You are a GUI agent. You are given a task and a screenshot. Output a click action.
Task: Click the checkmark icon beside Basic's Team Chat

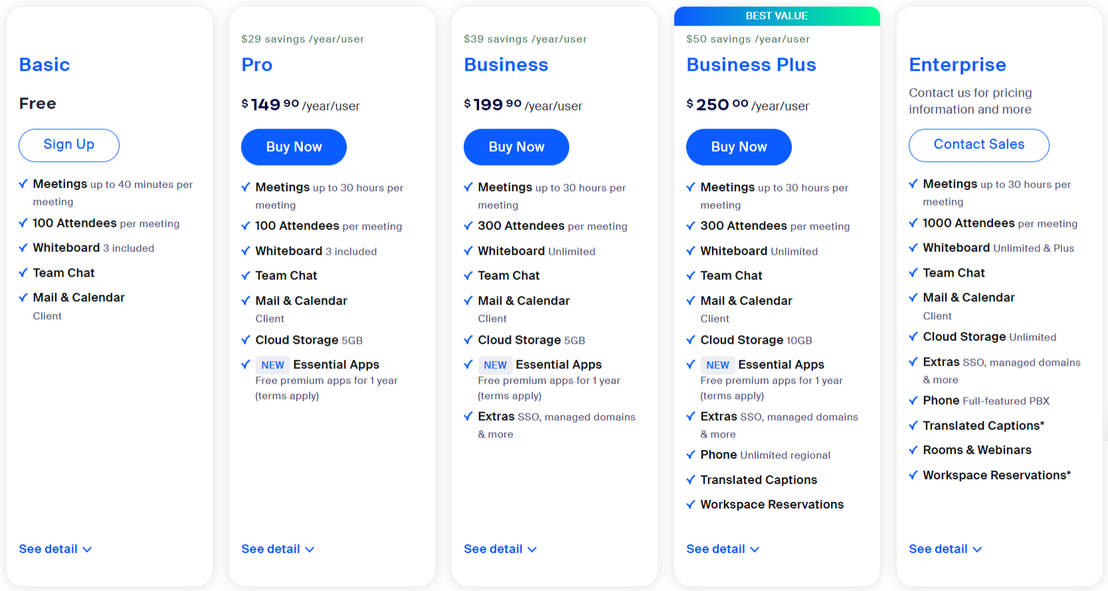tap(23, 272)
